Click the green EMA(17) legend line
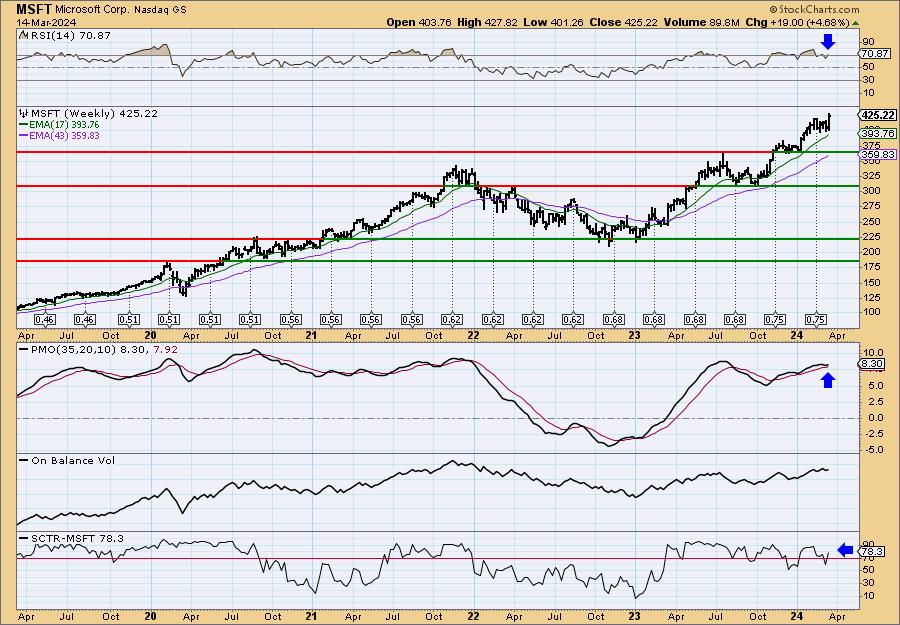The width and height of the screenshot is (900, 625). [x=24, y=125]
